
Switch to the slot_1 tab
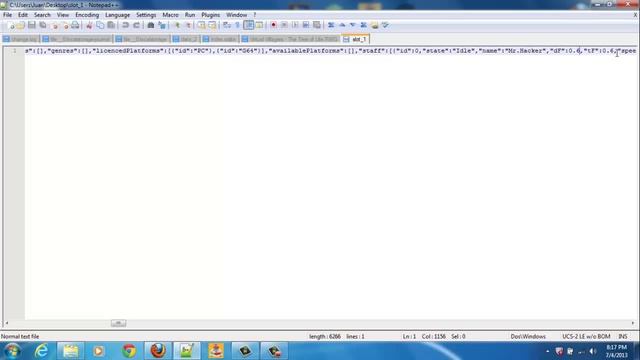coord(356,39)
